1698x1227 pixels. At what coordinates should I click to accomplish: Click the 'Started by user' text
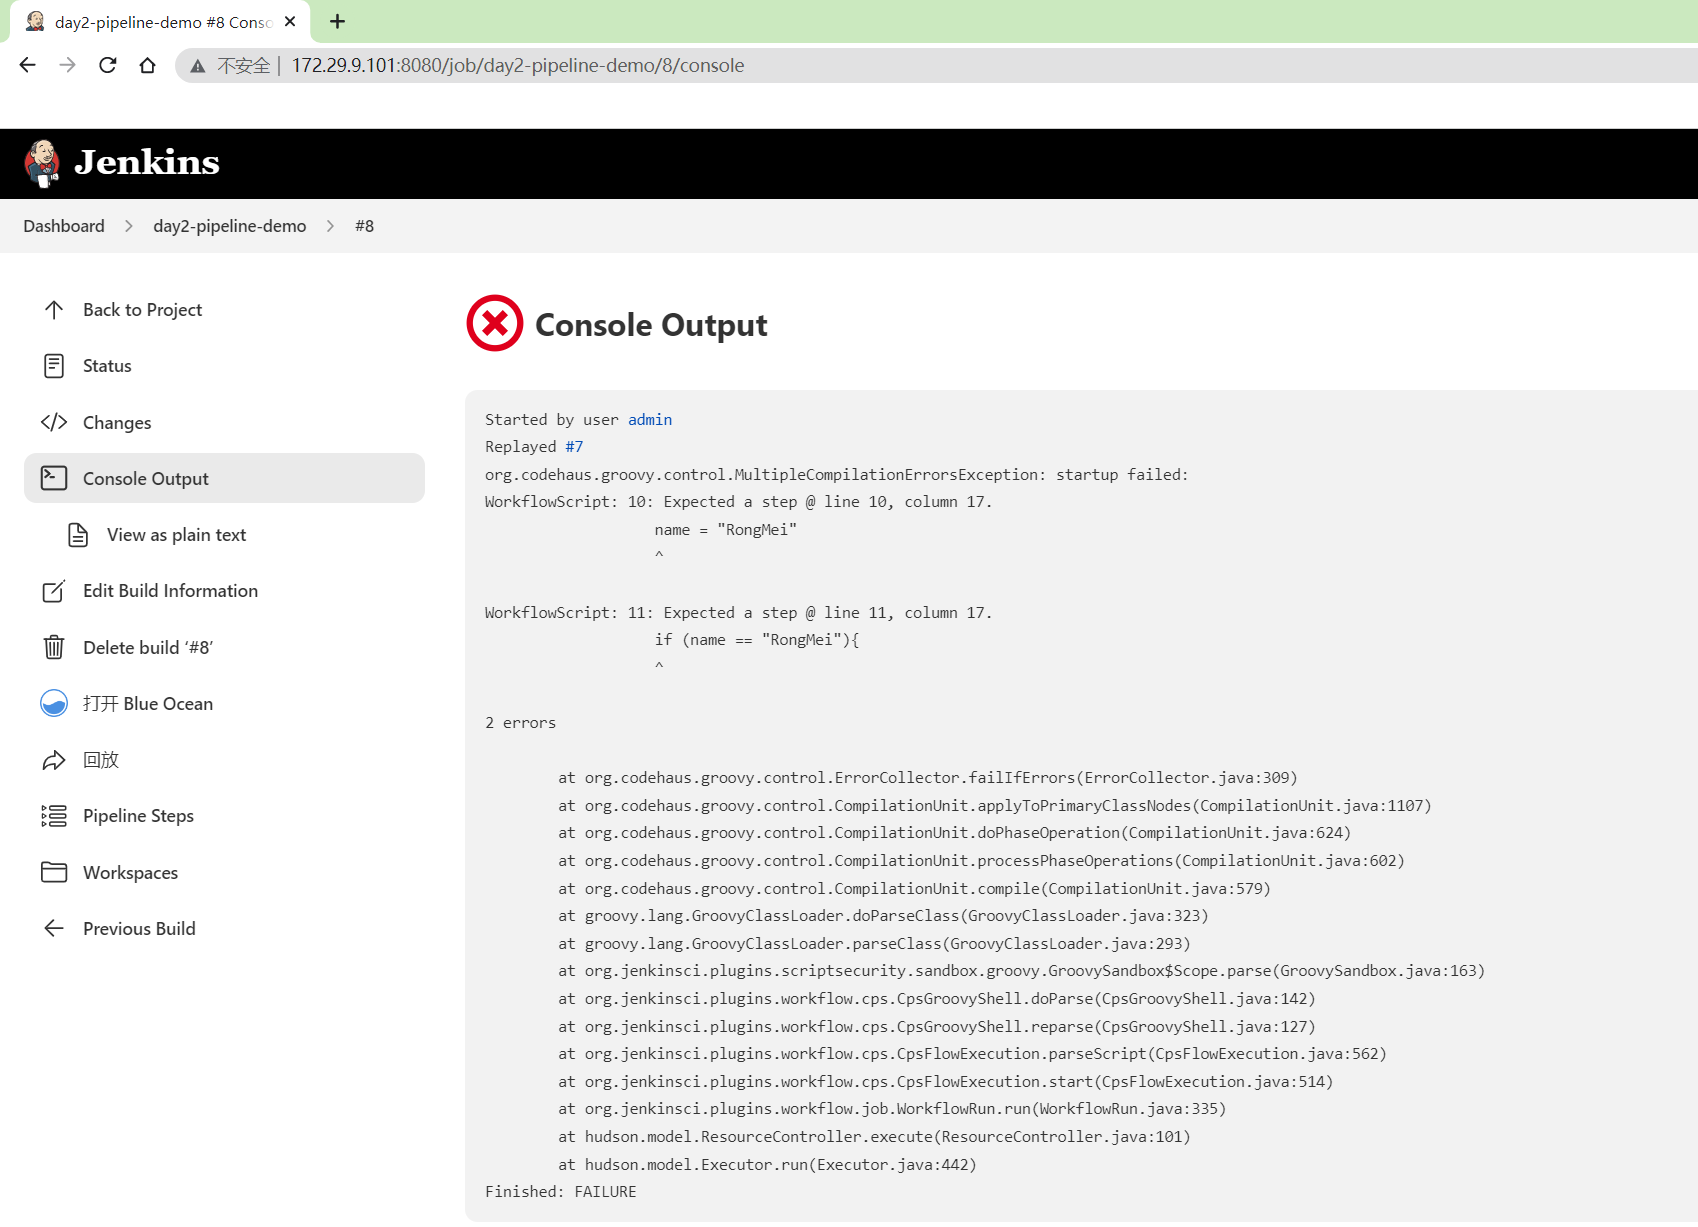552,420
